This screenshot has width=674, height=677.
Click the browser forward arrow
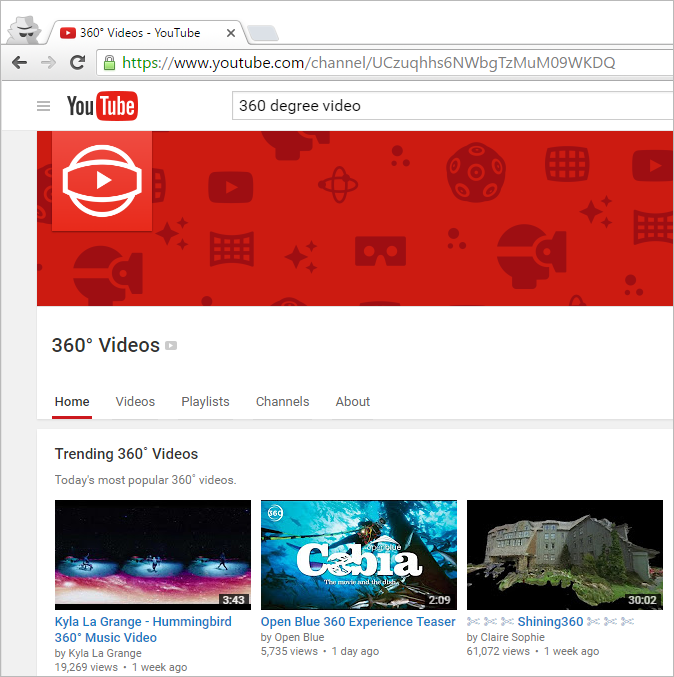pyautogui.click(x=48, y=63)
